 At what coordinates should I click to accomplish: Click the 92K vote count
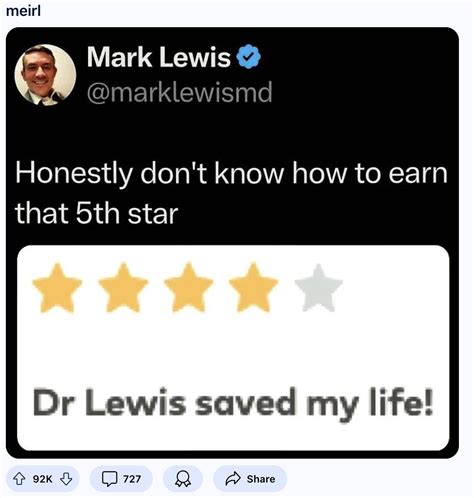point(42,479)
